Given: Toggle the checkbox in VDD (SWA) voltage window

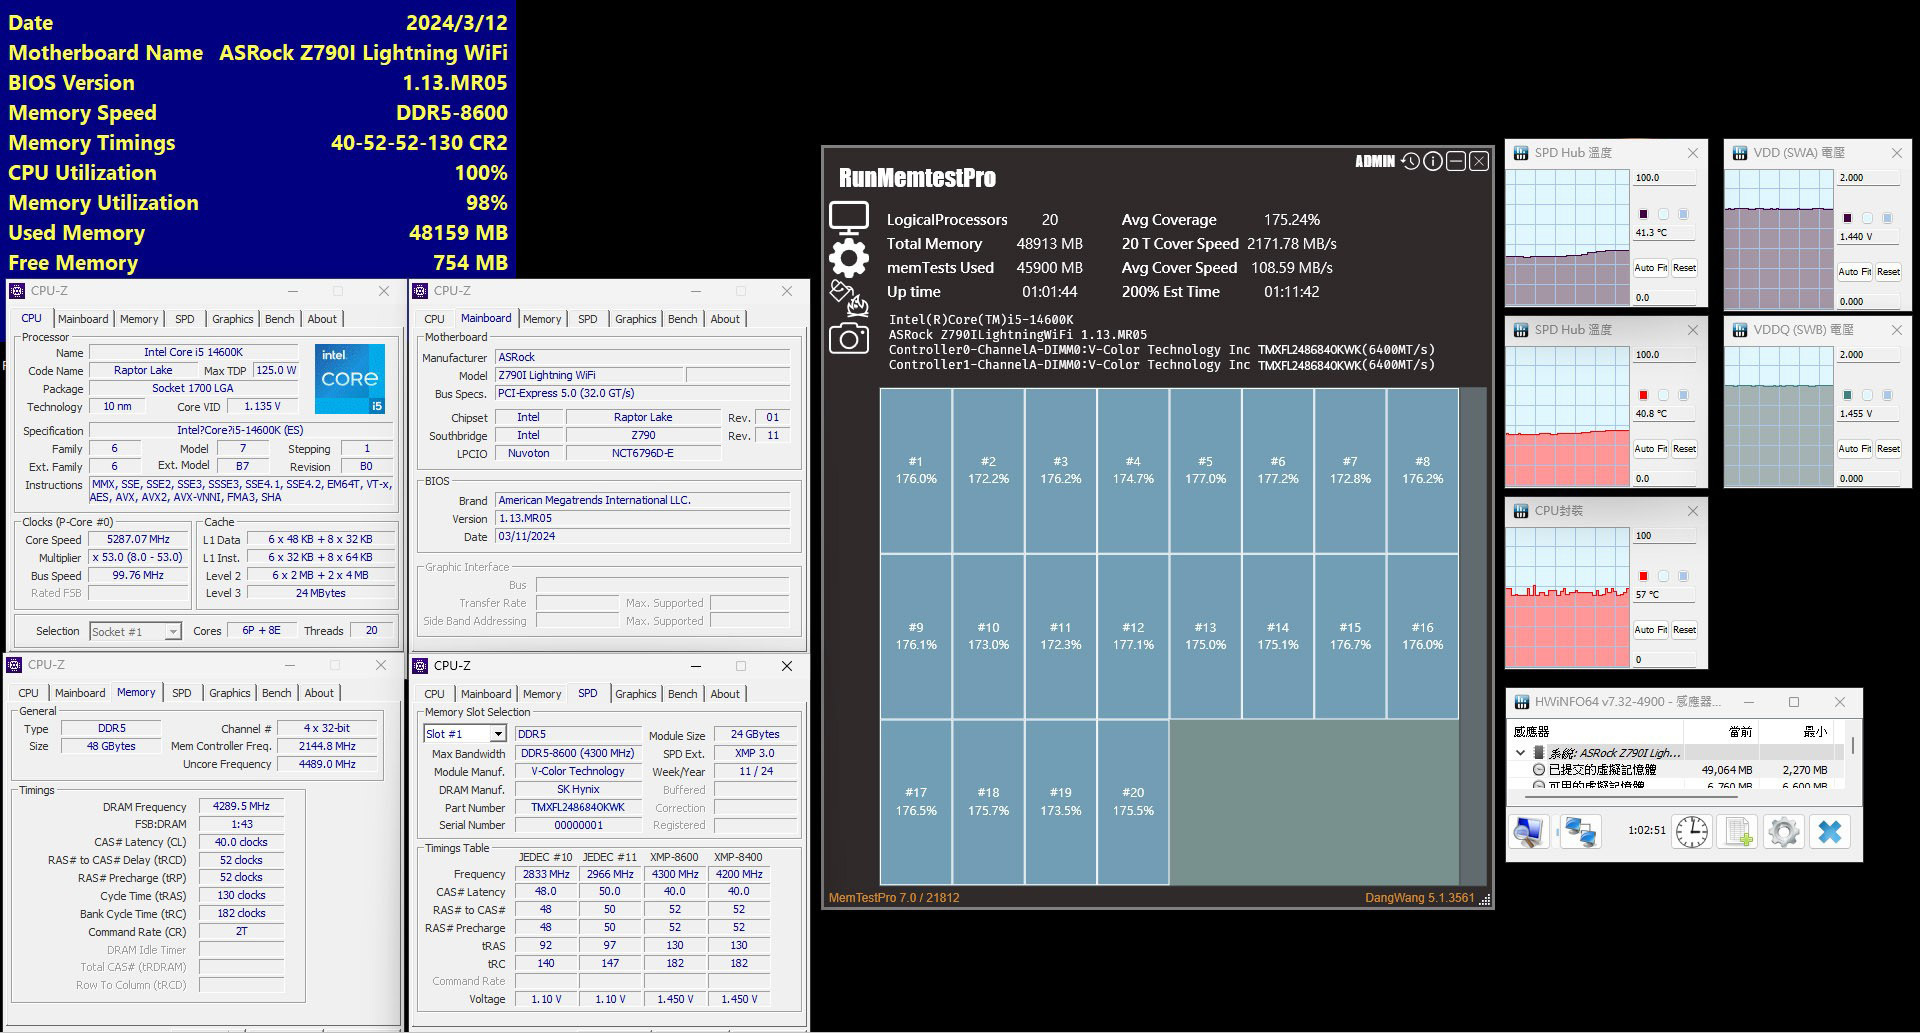Looking at the screenshot, I should pyautogui.click(x=1868, y=219).
